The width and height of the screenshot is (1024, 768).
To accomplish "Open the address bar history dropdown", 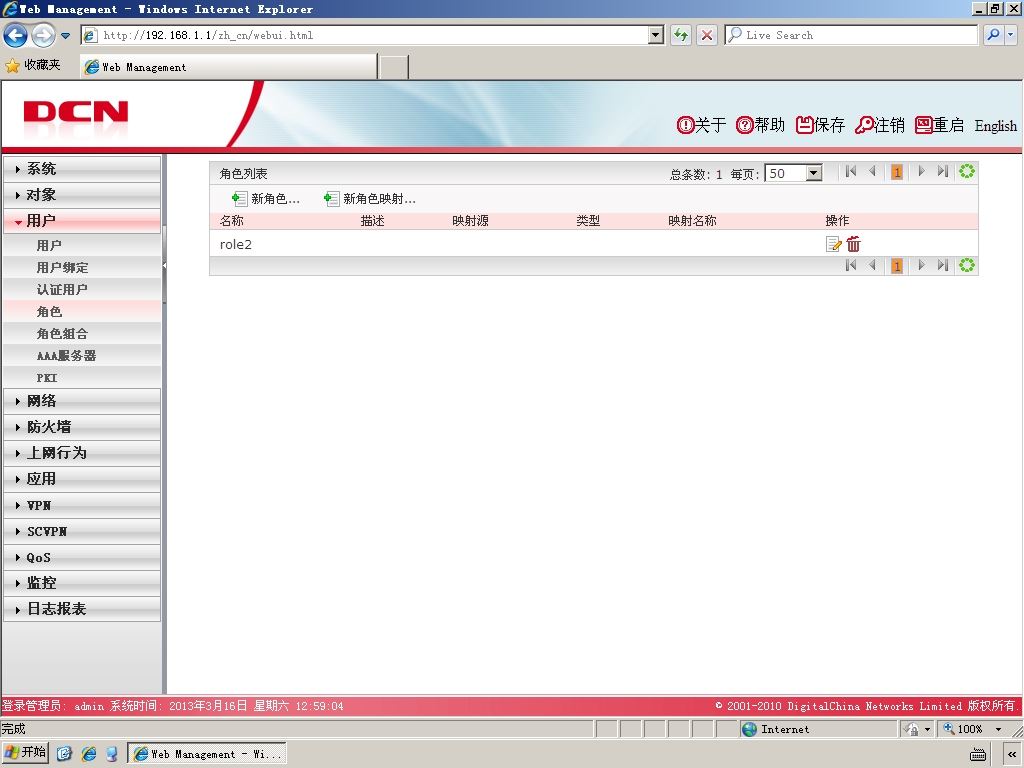I will click(x=656, y=35).
